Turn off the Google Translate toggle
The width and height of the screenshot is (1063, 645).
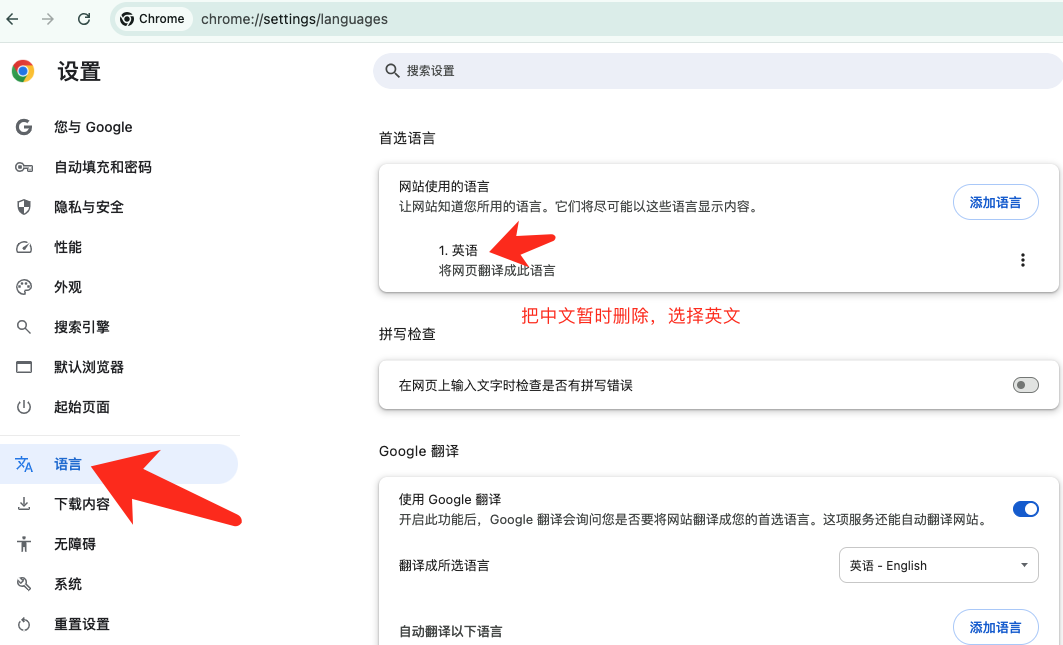coord(1025,509)
